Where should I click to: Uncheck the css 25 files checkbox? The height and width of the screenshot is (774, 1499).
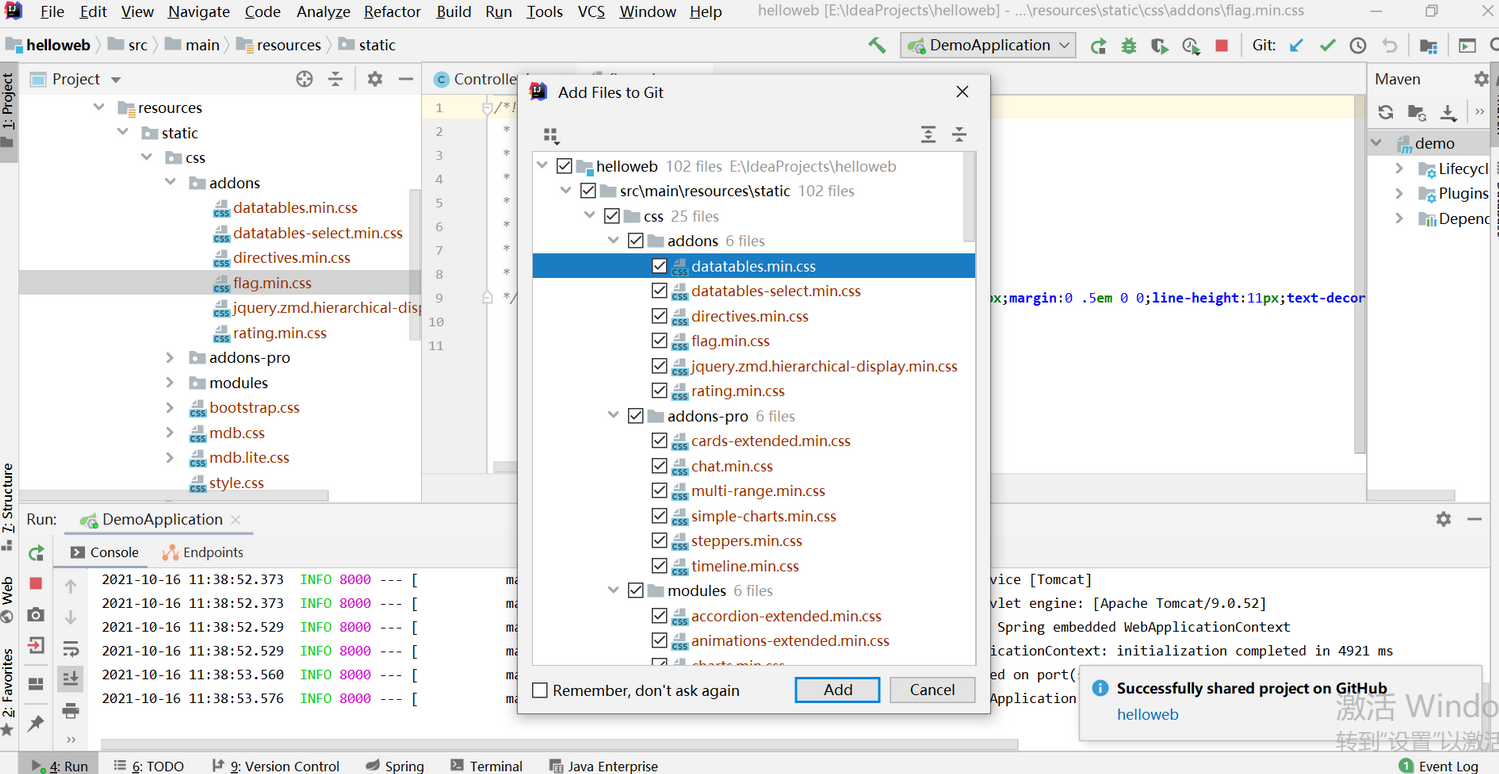point(612,216)
